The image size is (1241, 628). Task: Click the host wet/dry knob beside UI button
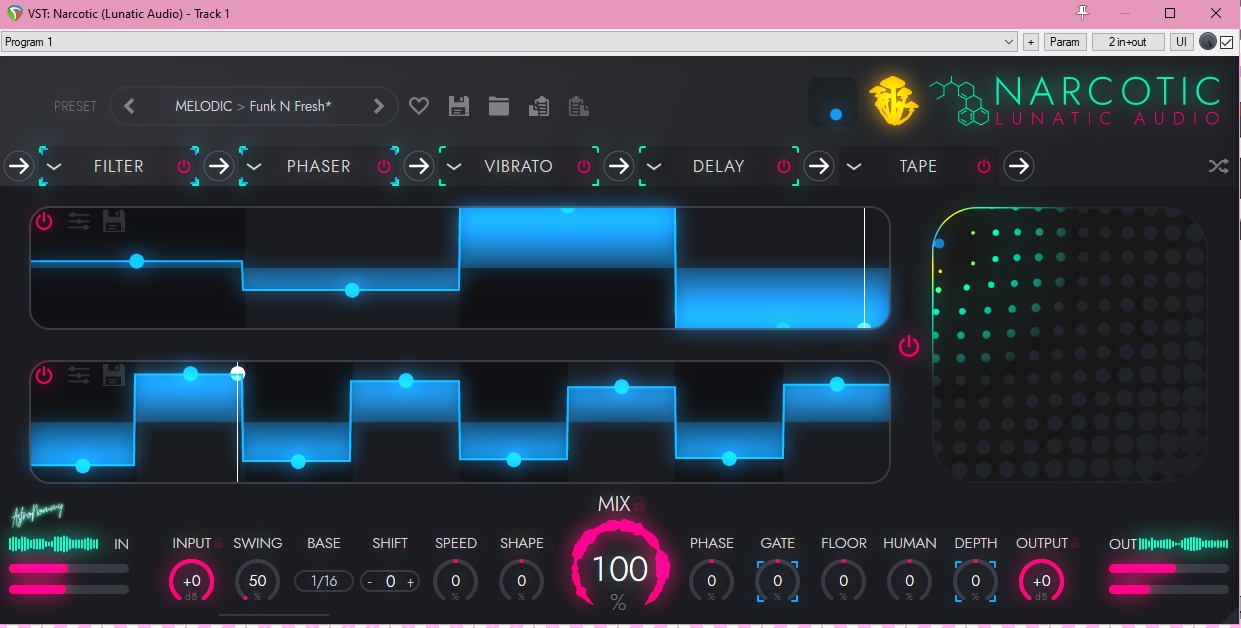coord(1208,42)
